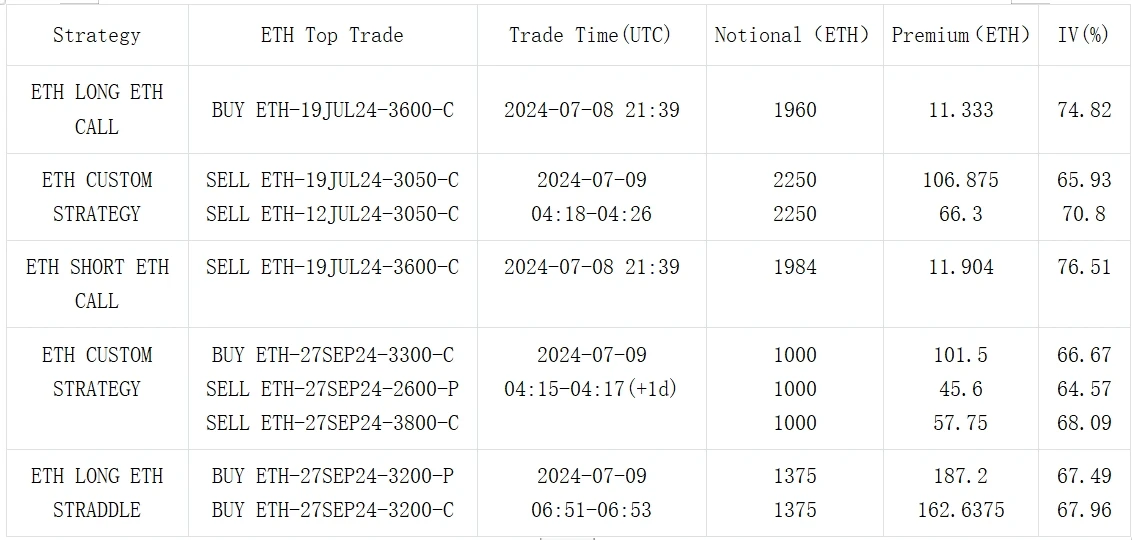Click the 74.82 IV value

pyautogui.click(x=1084, y=109)
